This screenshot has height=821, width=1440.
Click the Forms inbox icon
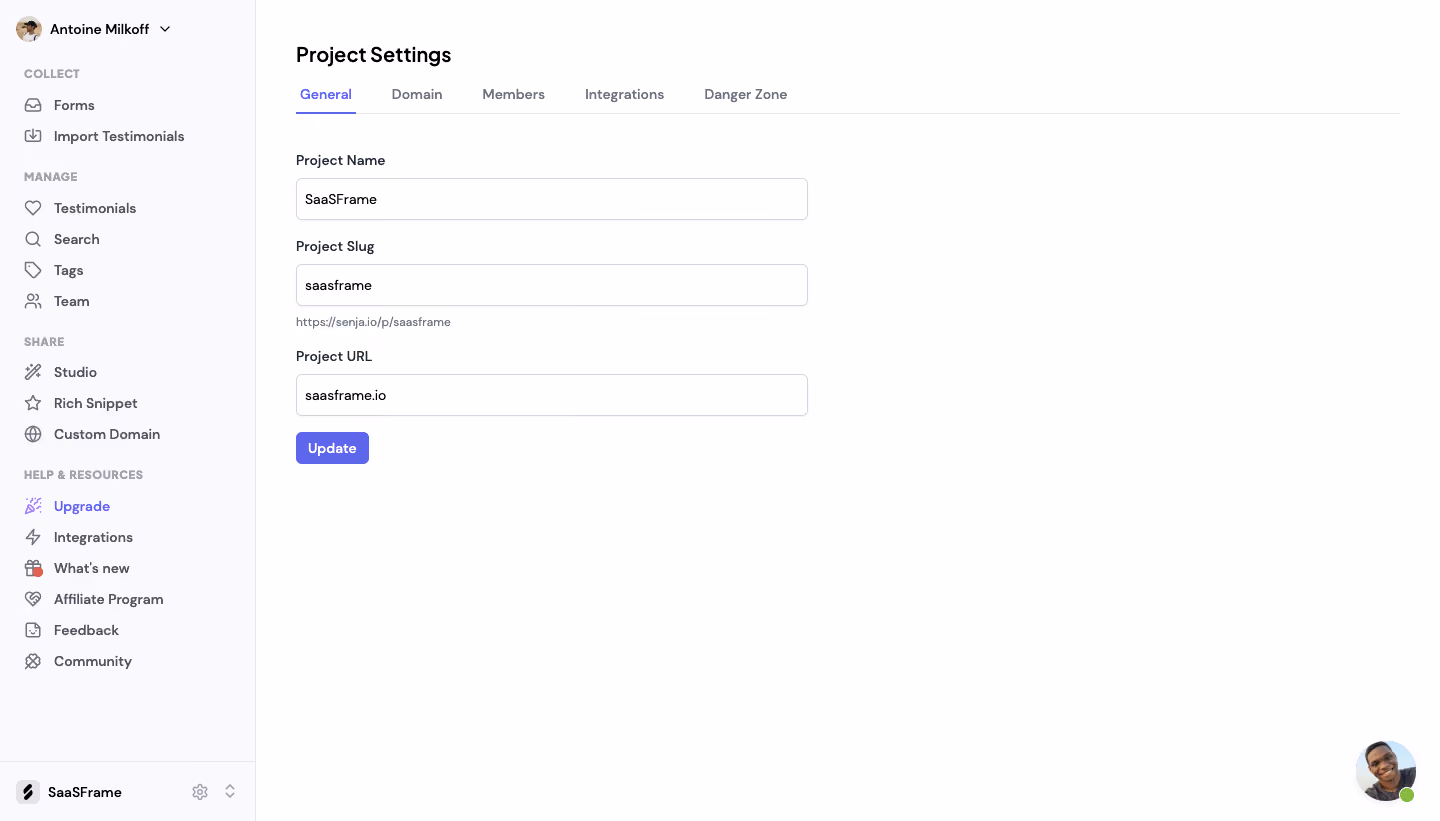pos(33,105)
